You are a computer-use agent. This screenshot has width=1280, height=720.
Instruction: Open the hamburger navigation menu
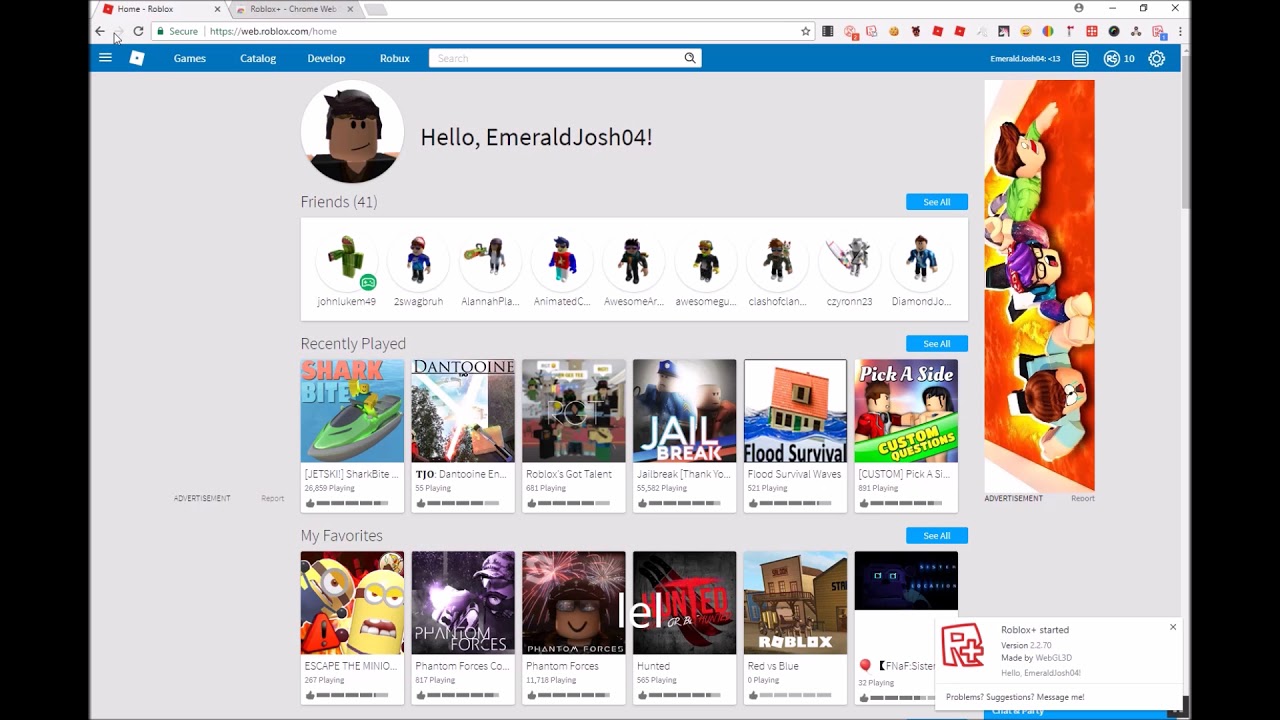105,58
